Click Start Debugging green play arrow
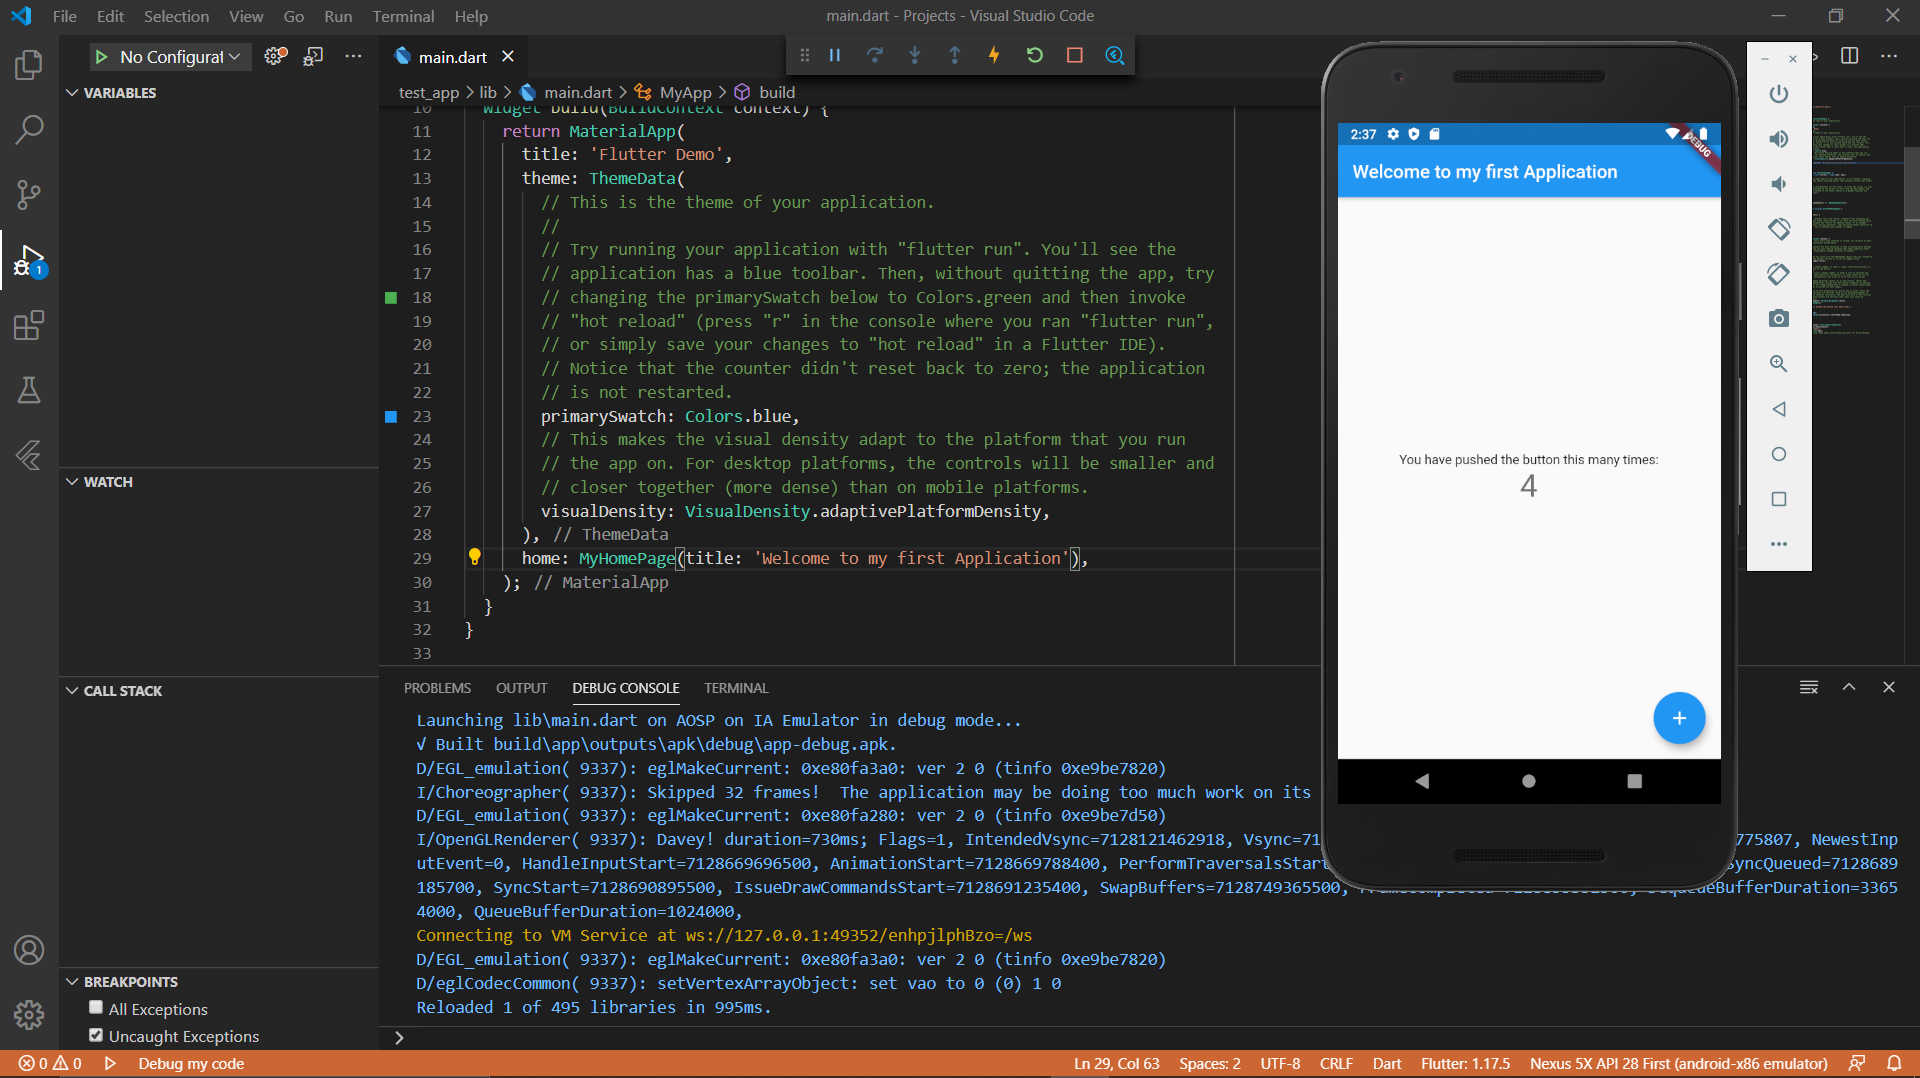Screen dimensions: 1920x1078 click(x=101, y=57)
